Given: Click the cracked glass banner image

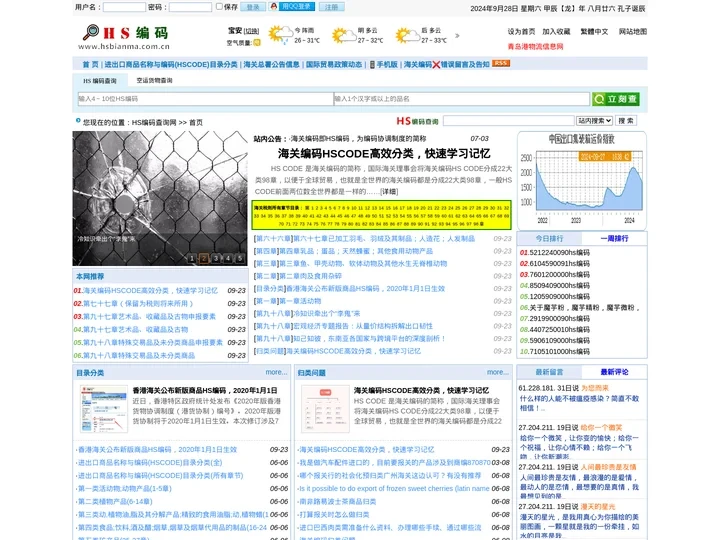Looking at the screenshot, I should [x=160, y=198].
